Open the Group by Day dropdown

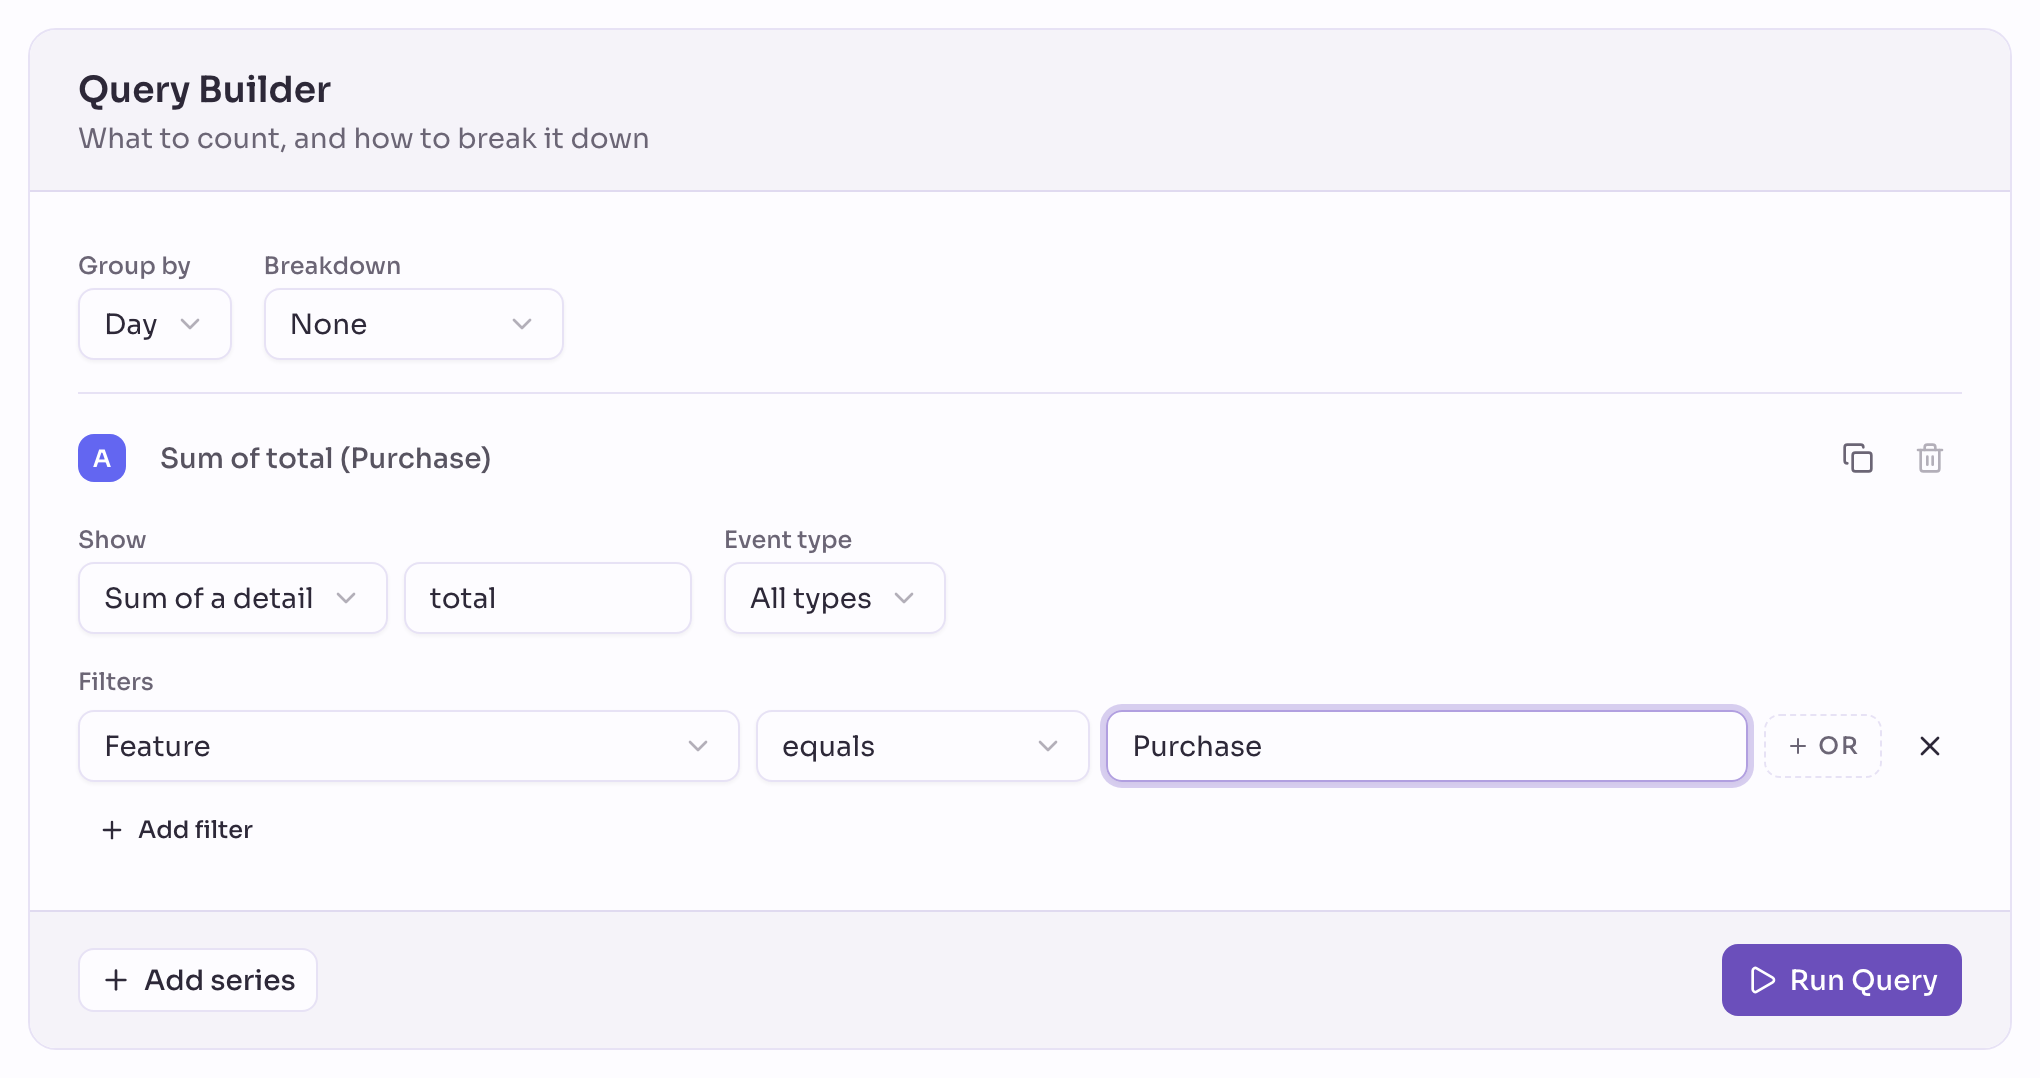(x=155, y=324)
